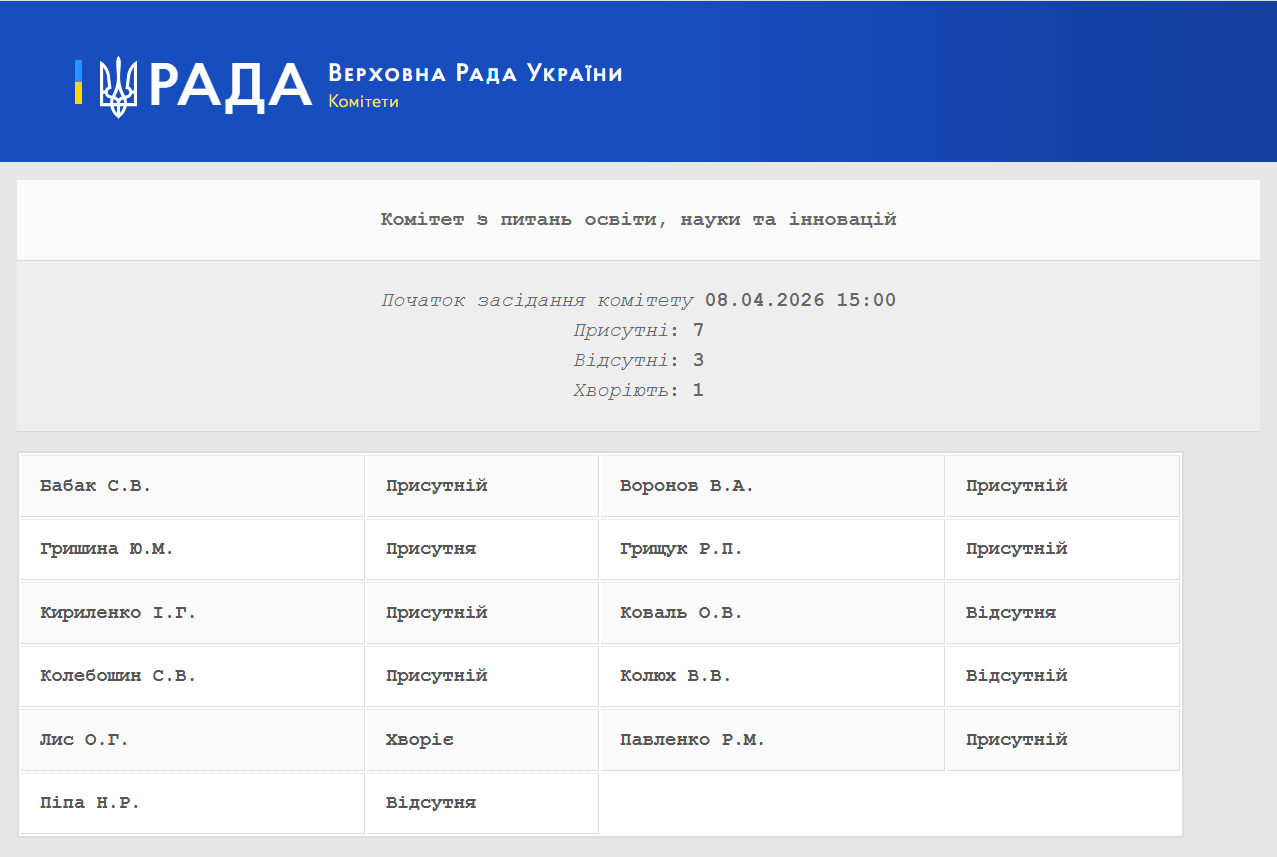Click the trident emblem logo
Viewport: 1277px width, 857px height.
click(118, 86)
